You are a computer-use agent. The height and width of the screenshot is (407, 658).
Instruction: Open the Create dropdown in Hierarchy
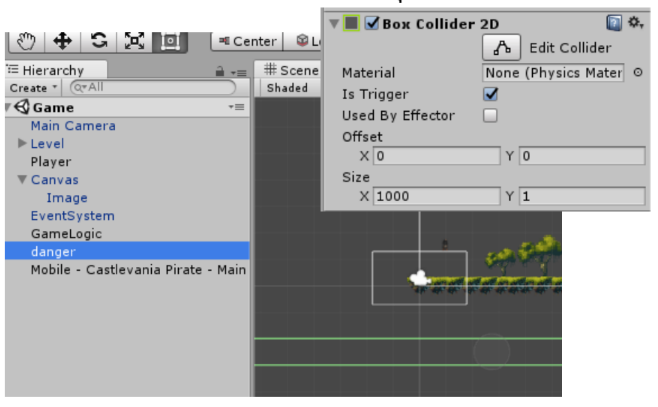click(33, 88)
